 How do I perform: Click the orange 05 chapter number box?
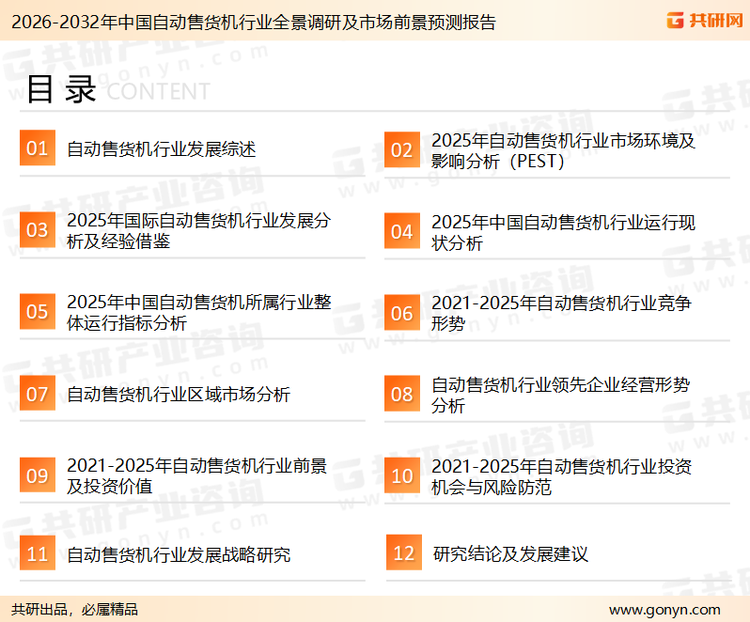(37, 311)
